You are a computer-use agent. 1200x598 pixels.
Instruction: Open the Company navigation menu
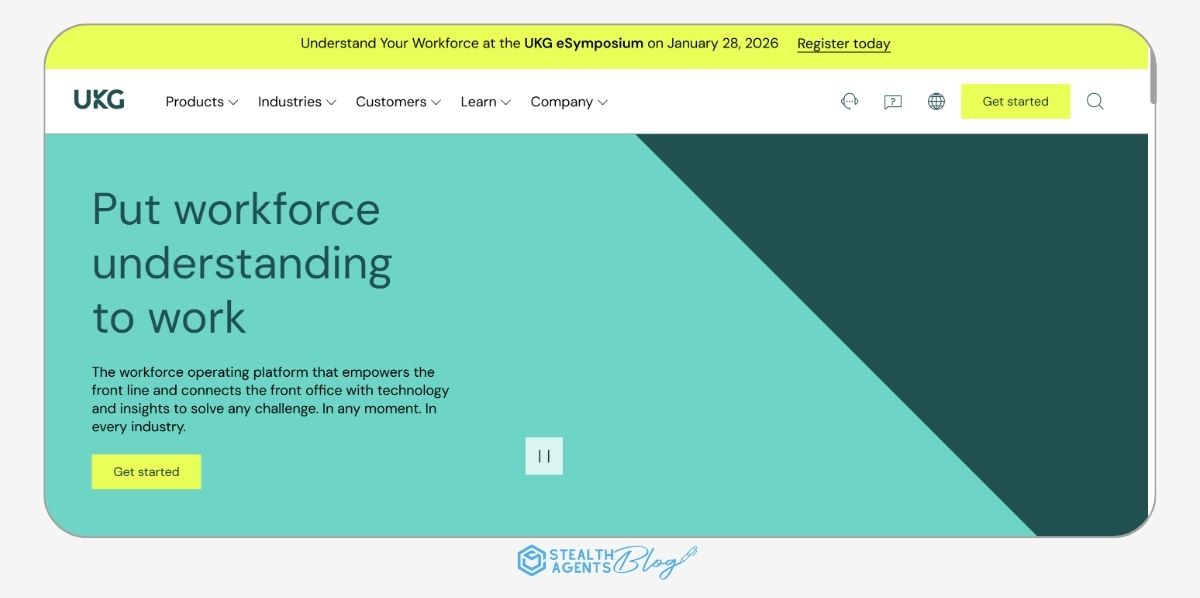(x=568, y=101)
